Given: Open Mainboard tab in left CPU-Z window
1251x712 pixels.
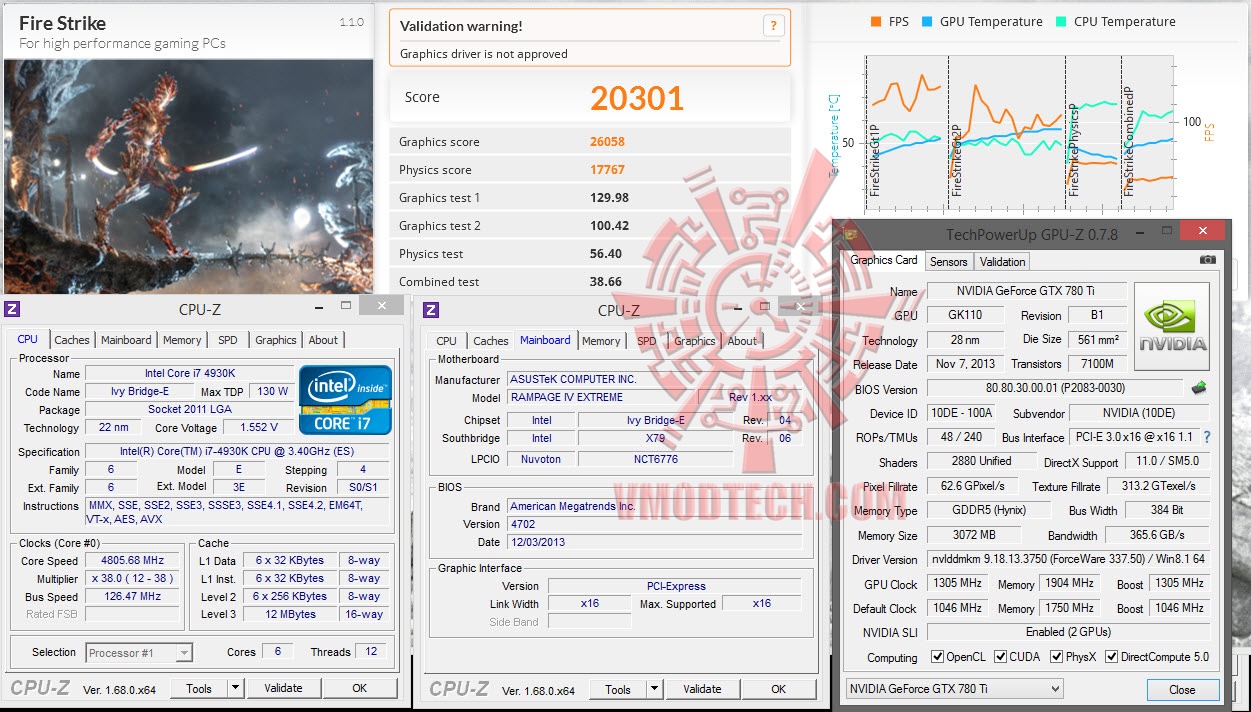Looking at the screenshot, I should 126,340.
